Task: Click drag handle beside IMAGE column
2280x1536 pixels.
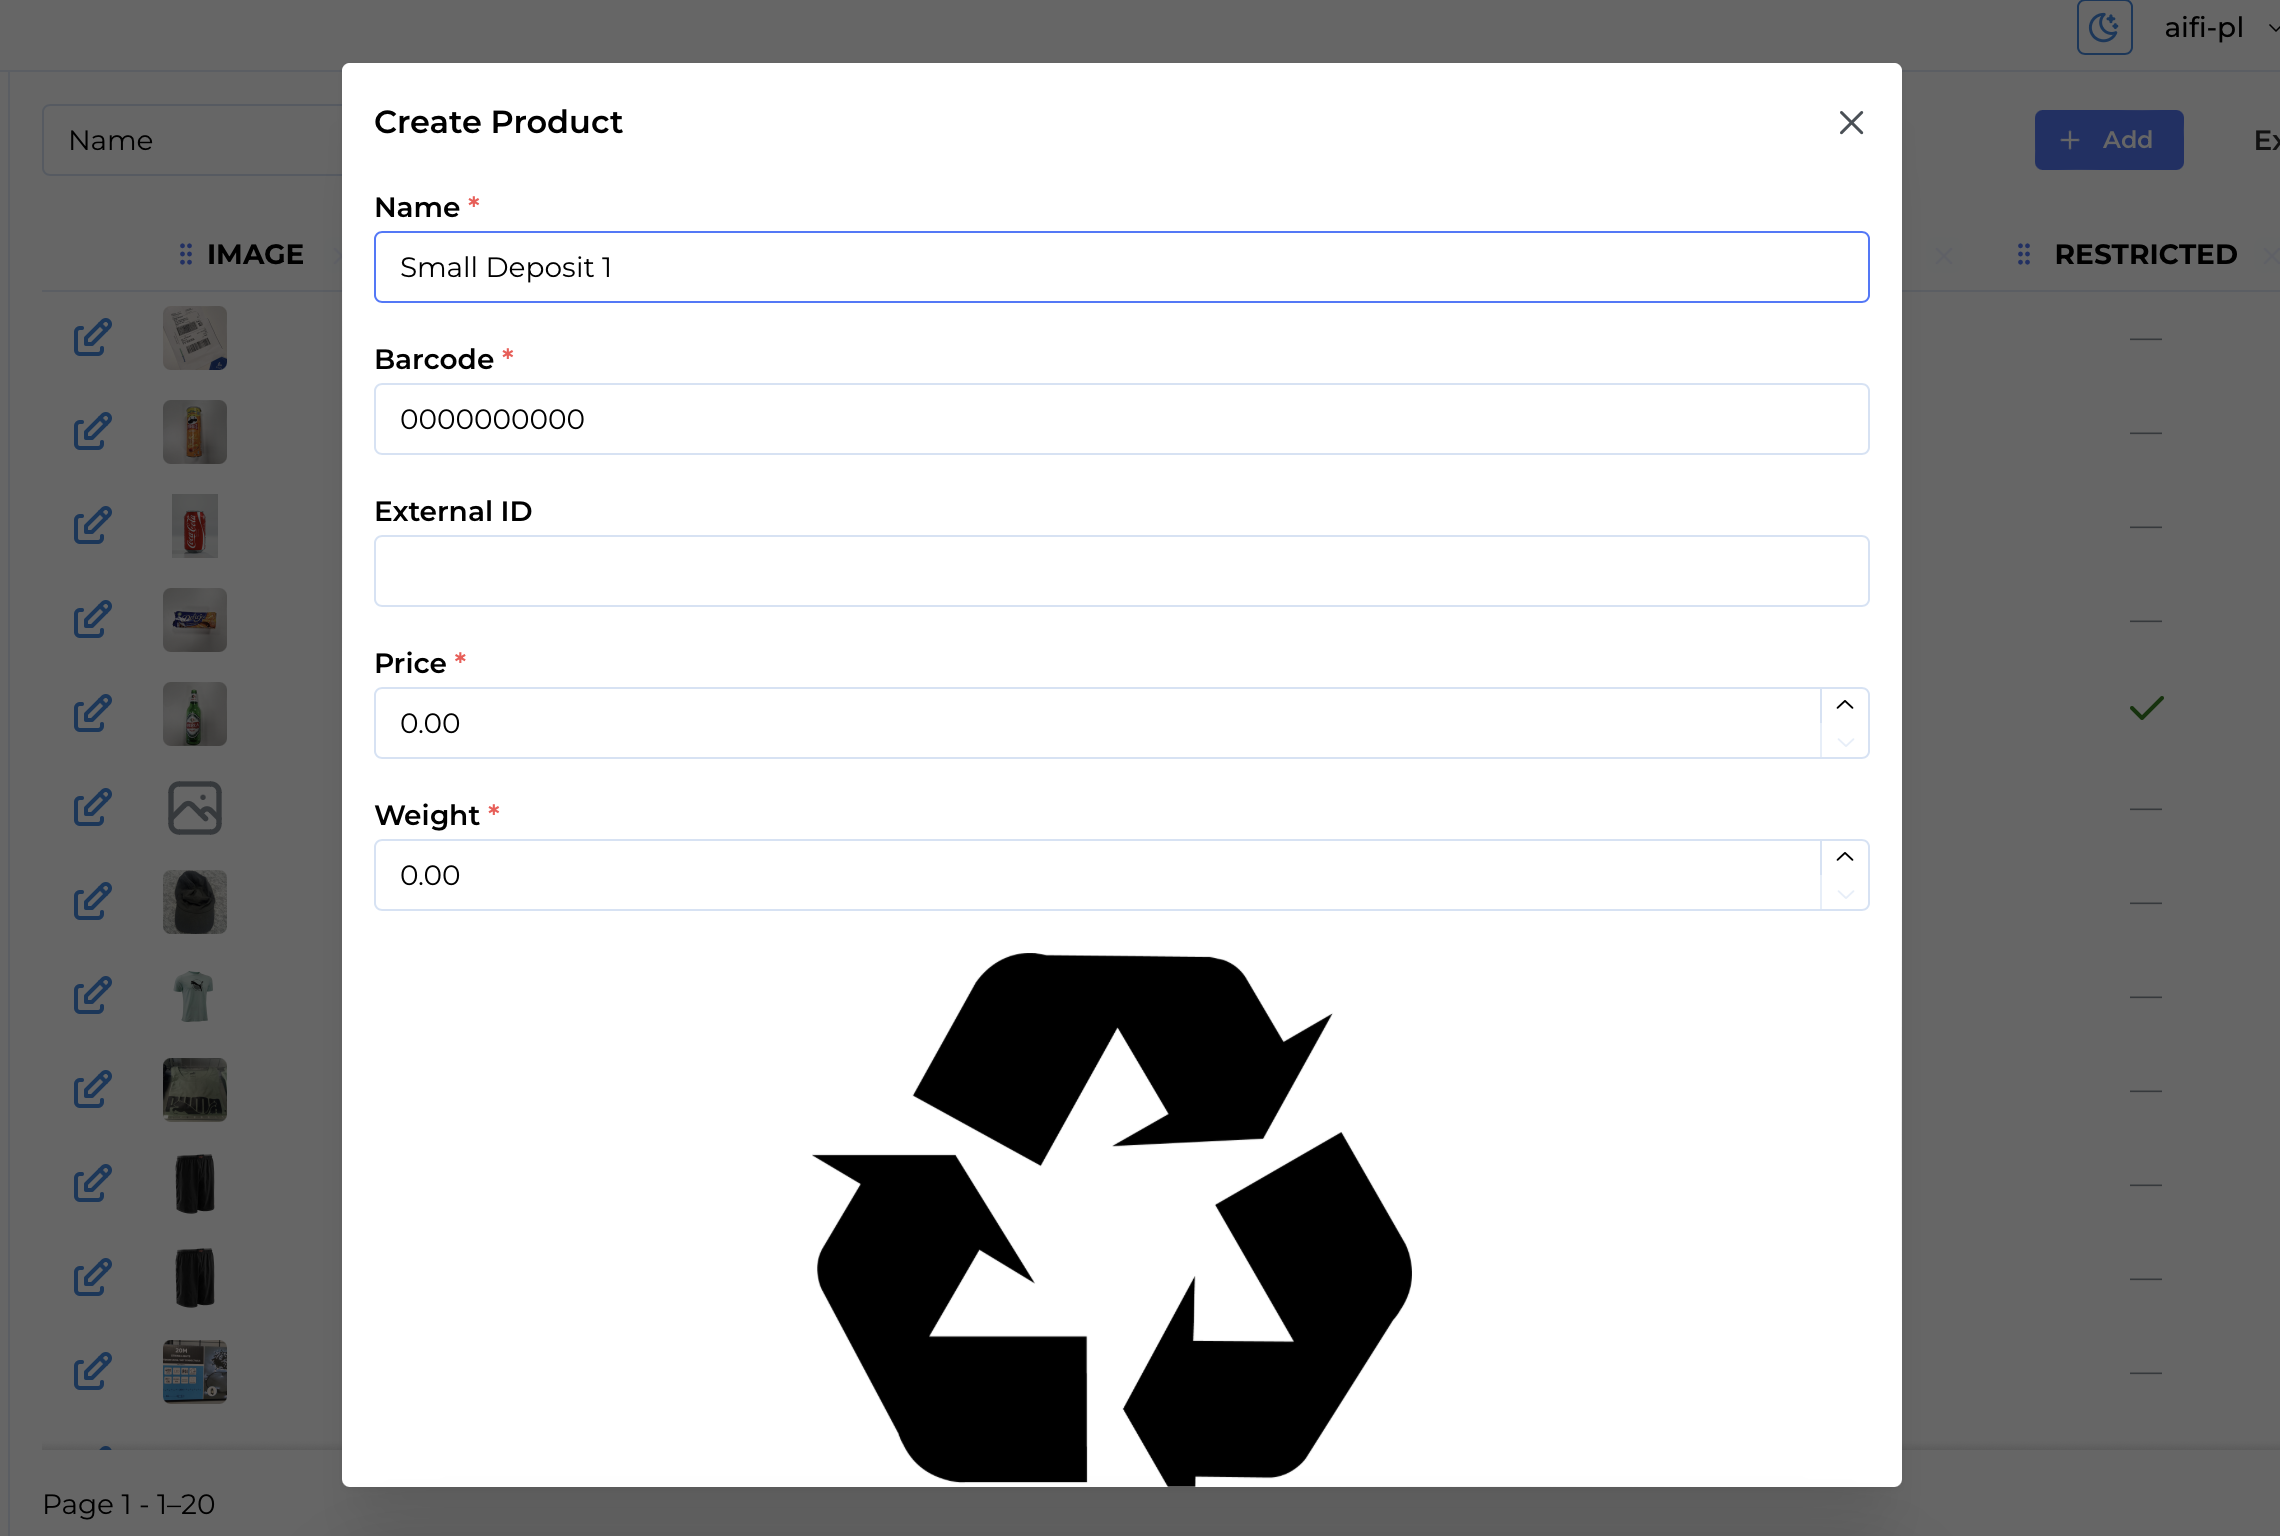Action: click(x=186, y=255)
